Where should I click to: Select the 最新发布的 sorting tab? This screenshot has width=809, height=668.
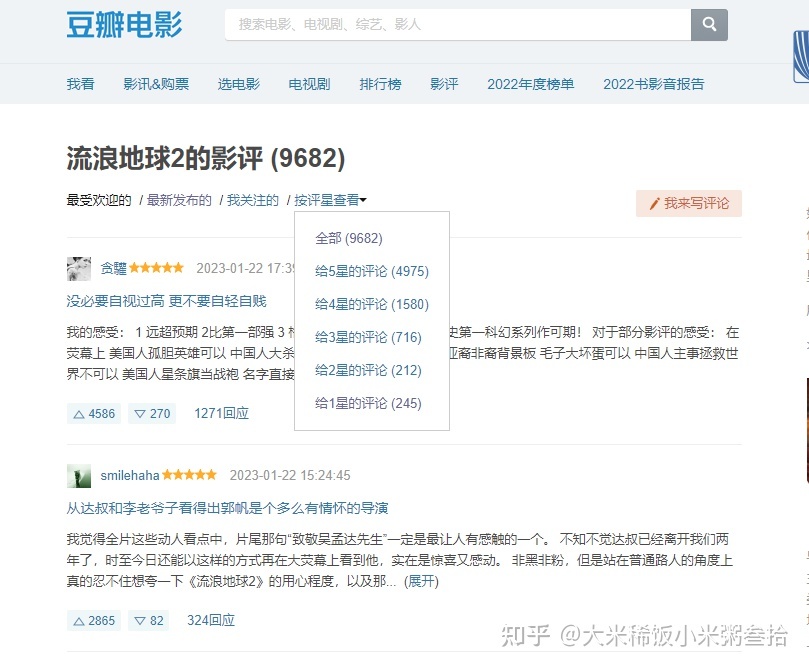coord(179,200)
